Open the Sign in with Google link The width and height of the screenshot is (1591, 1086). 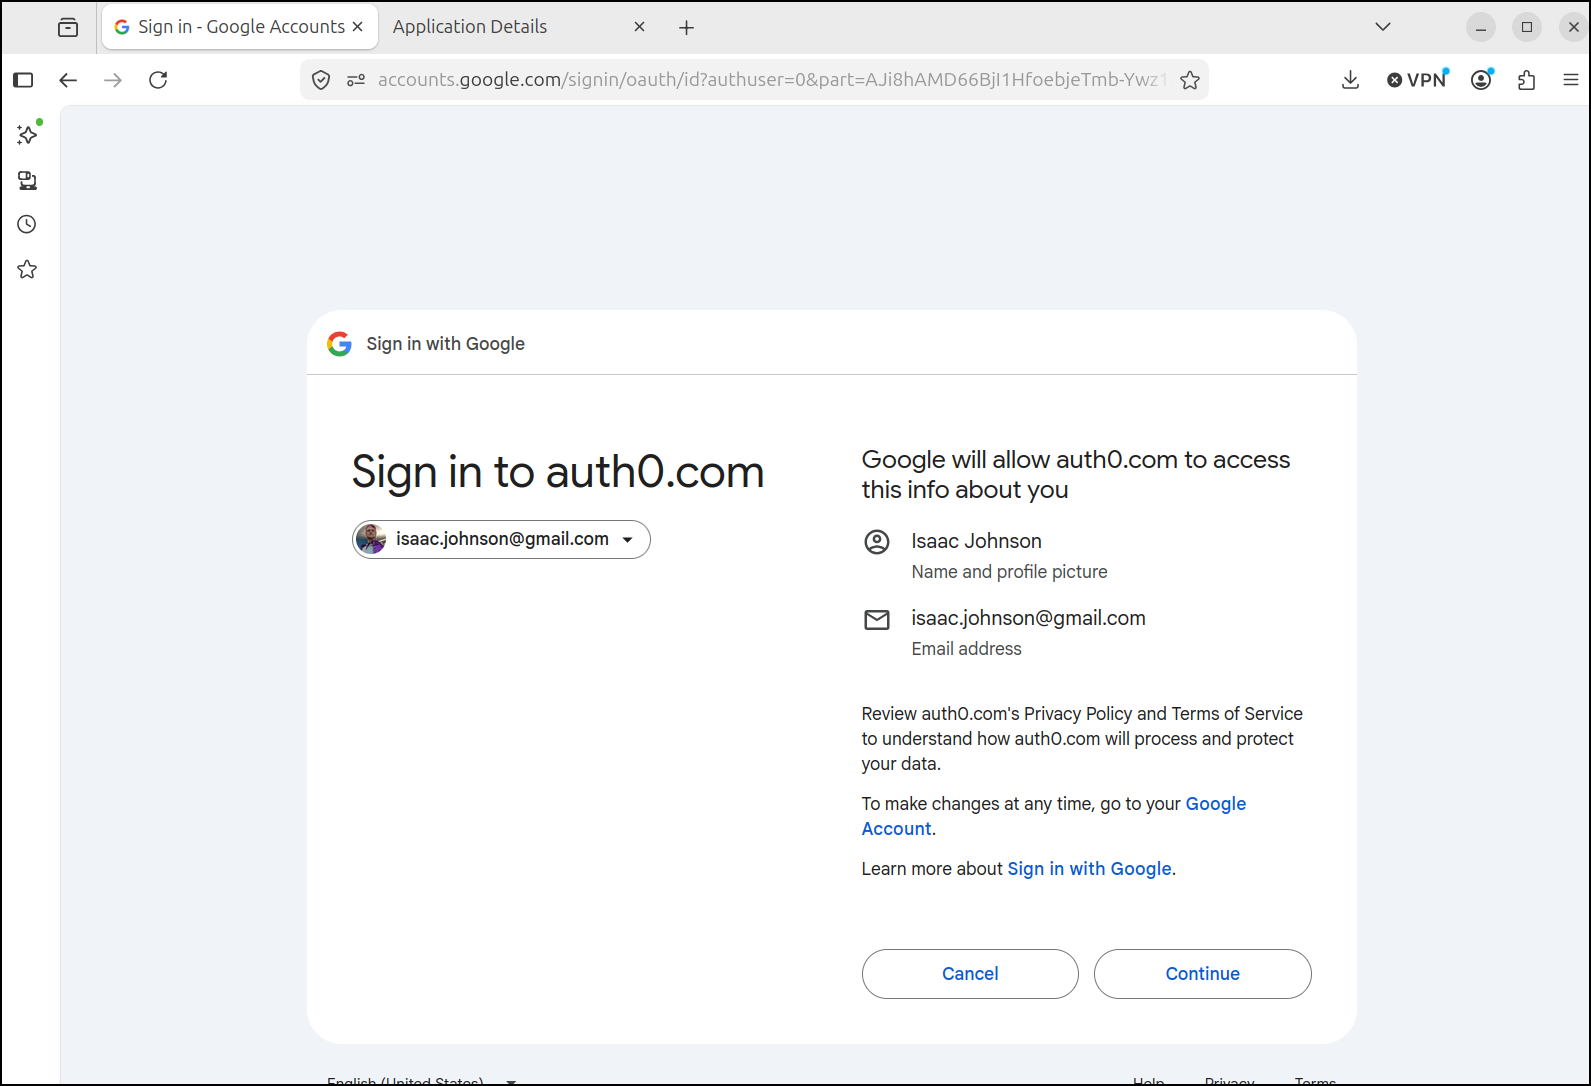[1089, 869]
